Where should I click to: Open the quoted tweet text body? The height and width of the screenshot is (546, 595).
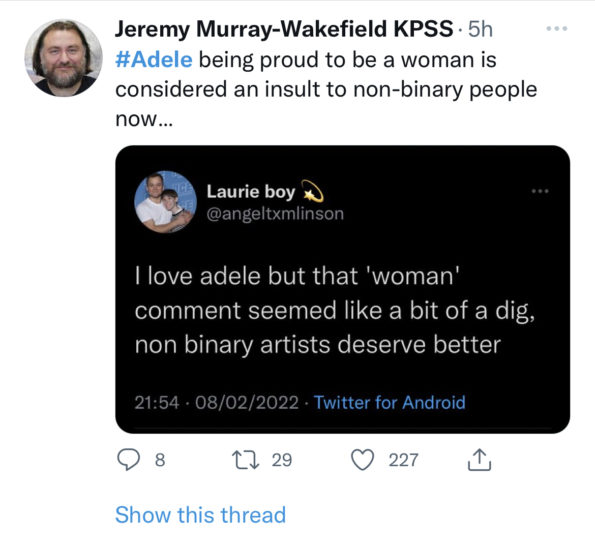coord(335,310)
